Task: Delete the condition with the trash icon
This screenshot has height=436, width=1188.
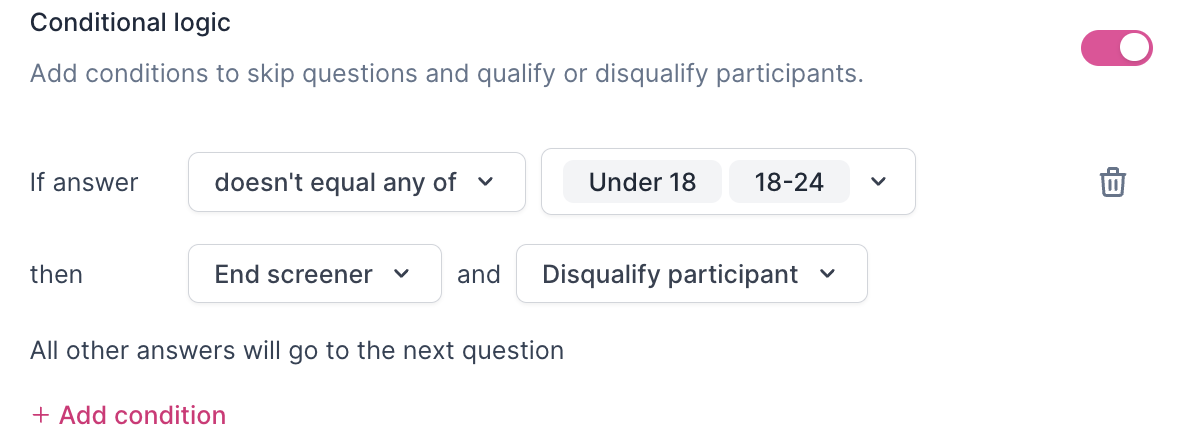Action: [x=1112, y=182]
